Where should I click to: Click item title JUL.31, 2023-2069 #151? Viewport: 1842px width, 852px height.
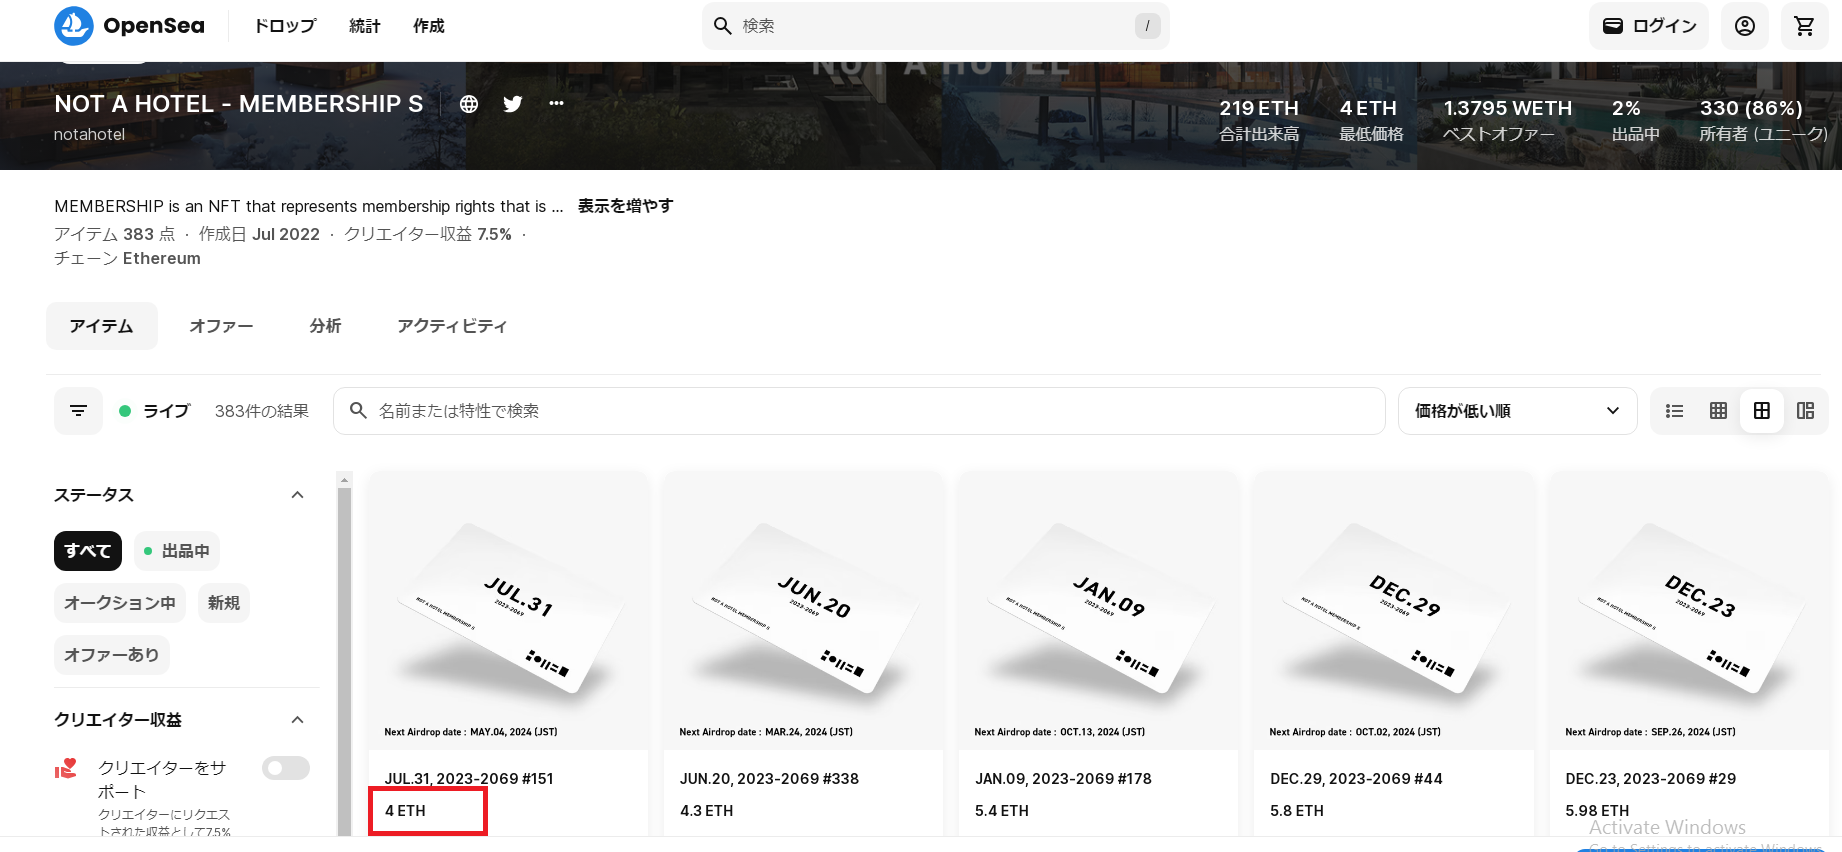tap(469, 779)
